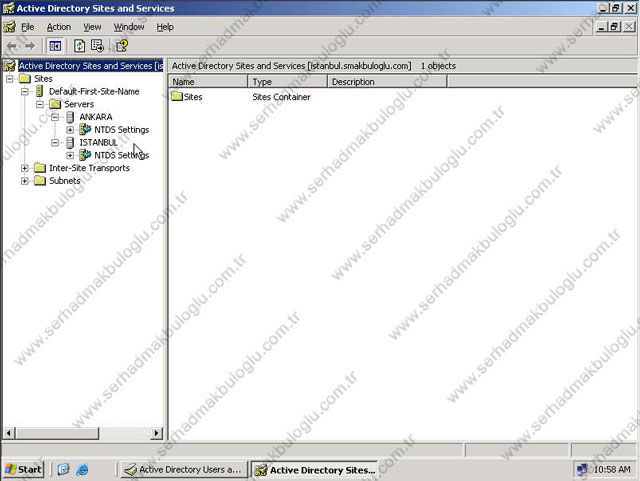Click the Servers folder icon
640x481 pixels.
[55, 104]
